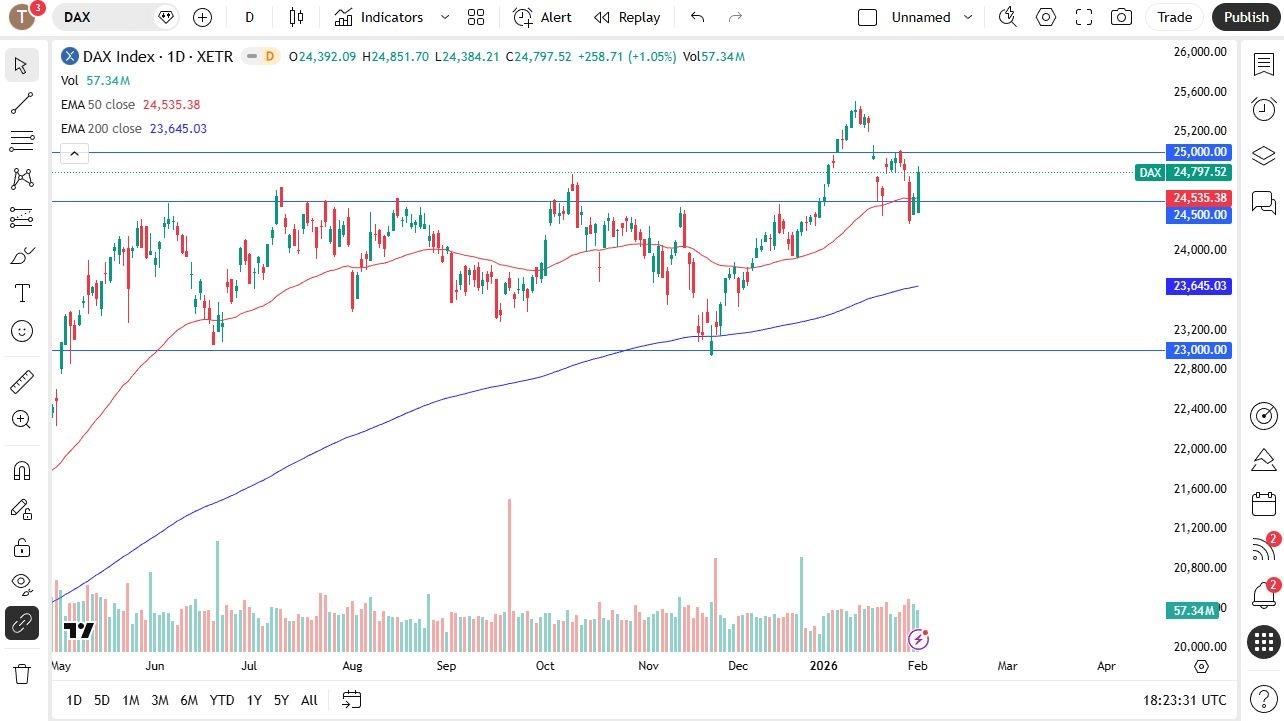Select the trend line tool
1284x721 pixels.
pos(21,102)
